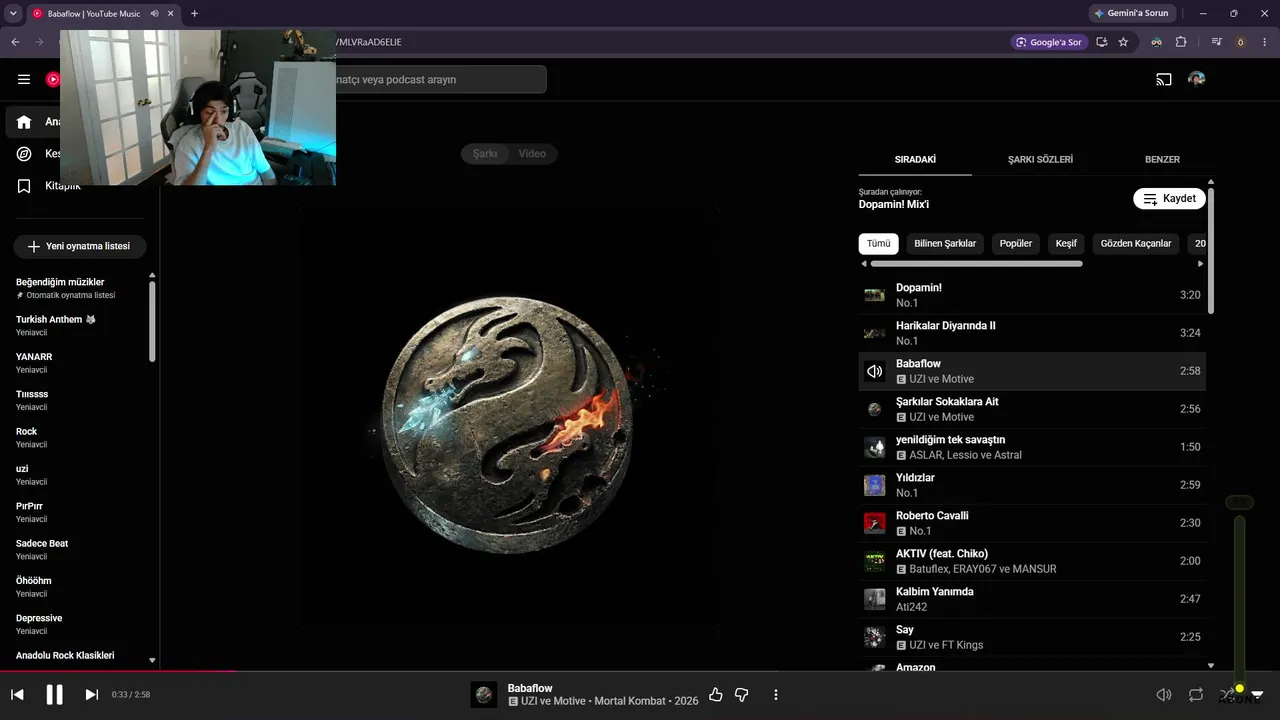Click the Babaflow album thumbnail in player bar
The height and width of the screenshot is (720, 1280).
tap(484, 694)
